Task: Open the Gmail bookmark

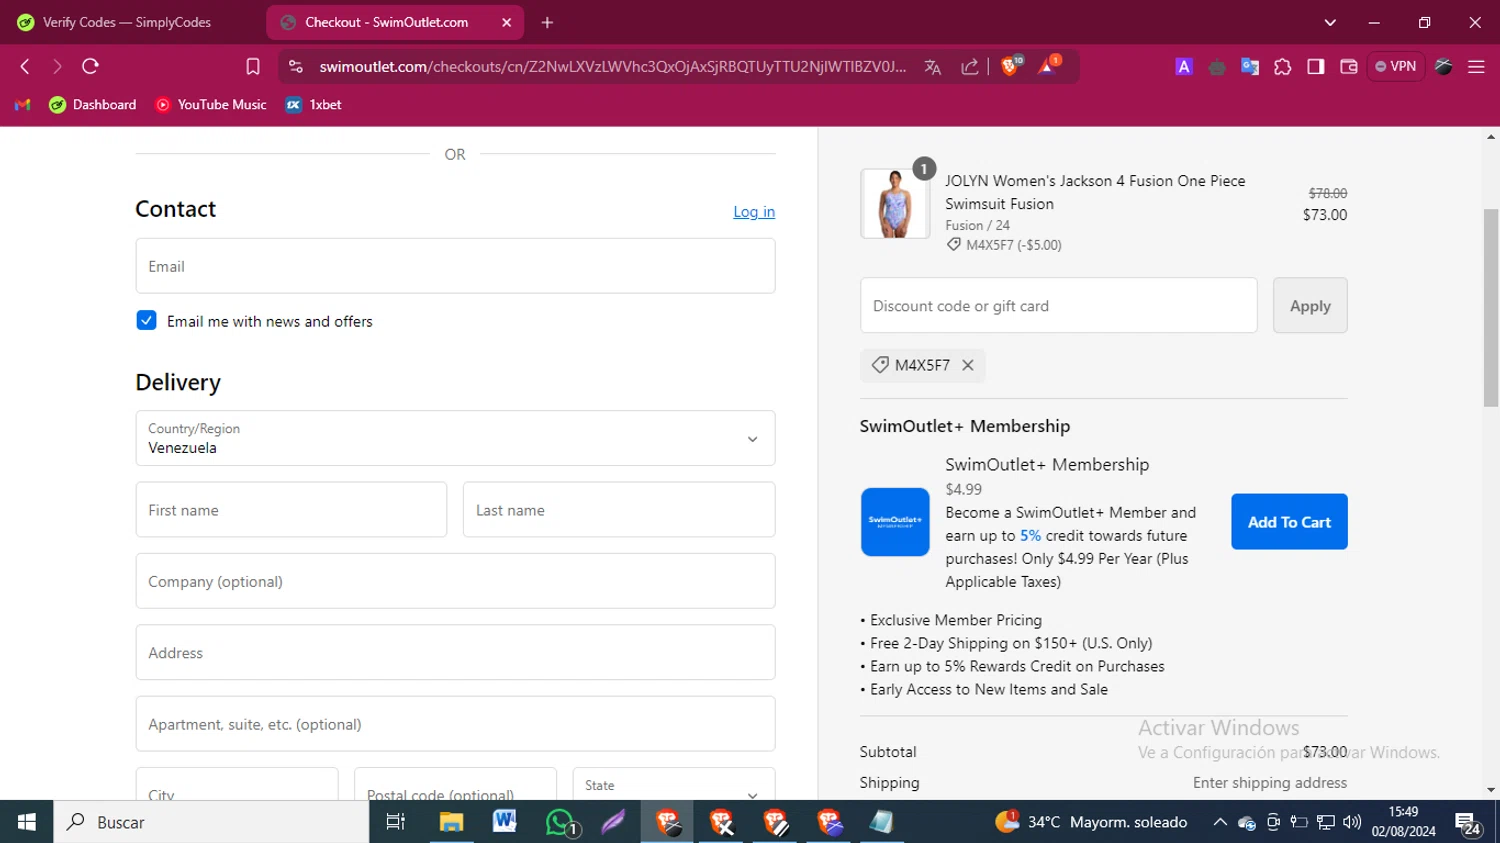Action: [x=23, y=105]
